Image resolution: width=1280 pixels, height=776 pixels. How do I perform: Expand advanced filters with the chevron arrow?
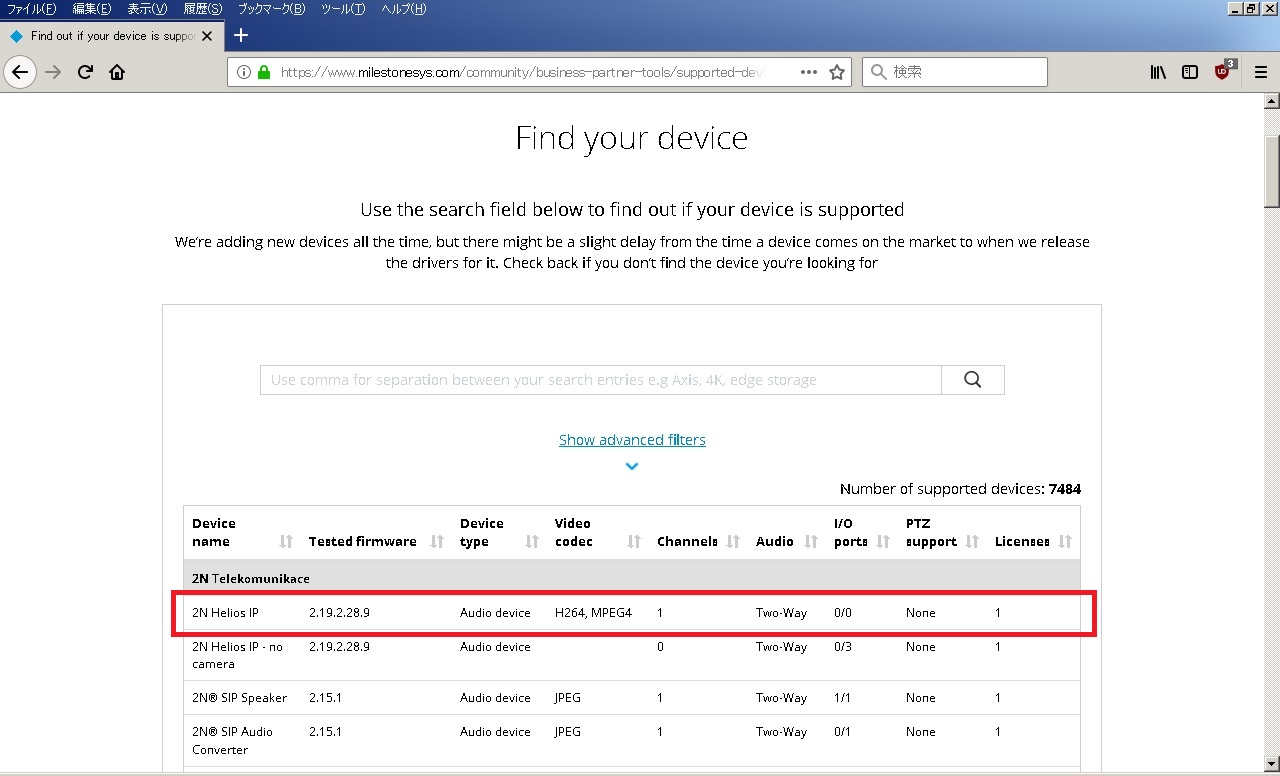[x=632, y=466]
